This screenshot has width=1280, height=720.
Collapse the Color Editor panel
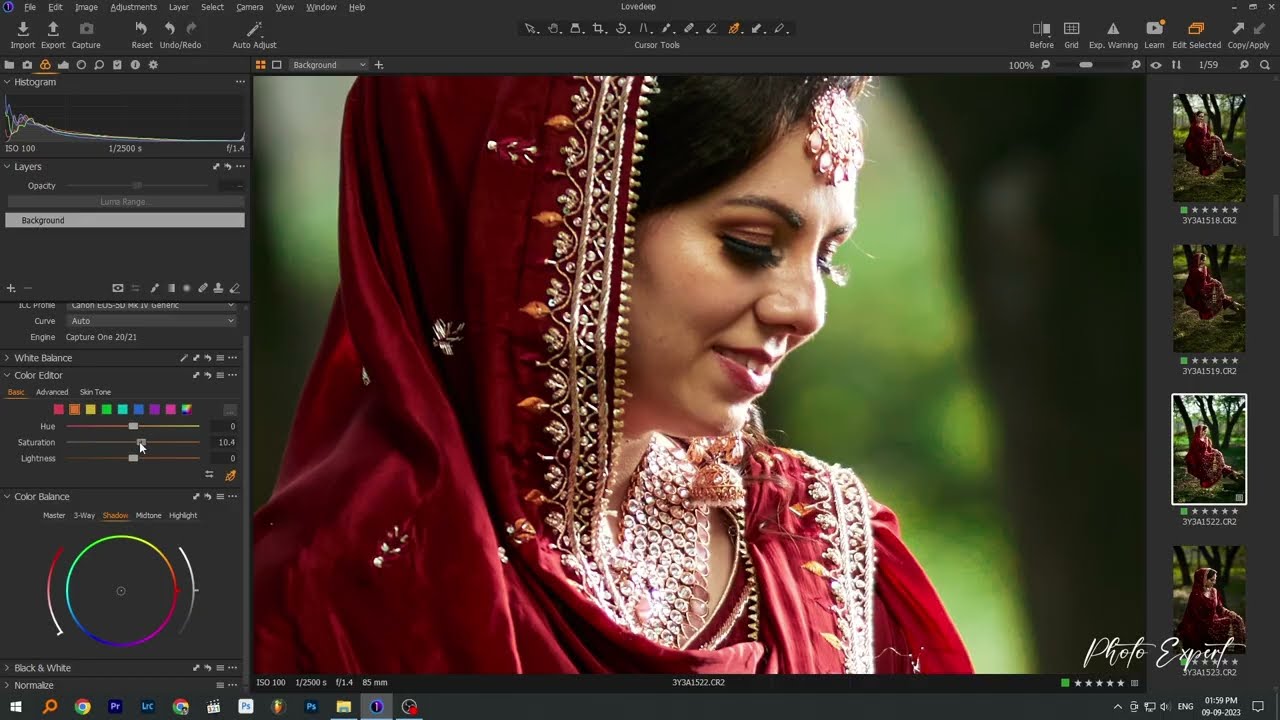pos(7,376)
